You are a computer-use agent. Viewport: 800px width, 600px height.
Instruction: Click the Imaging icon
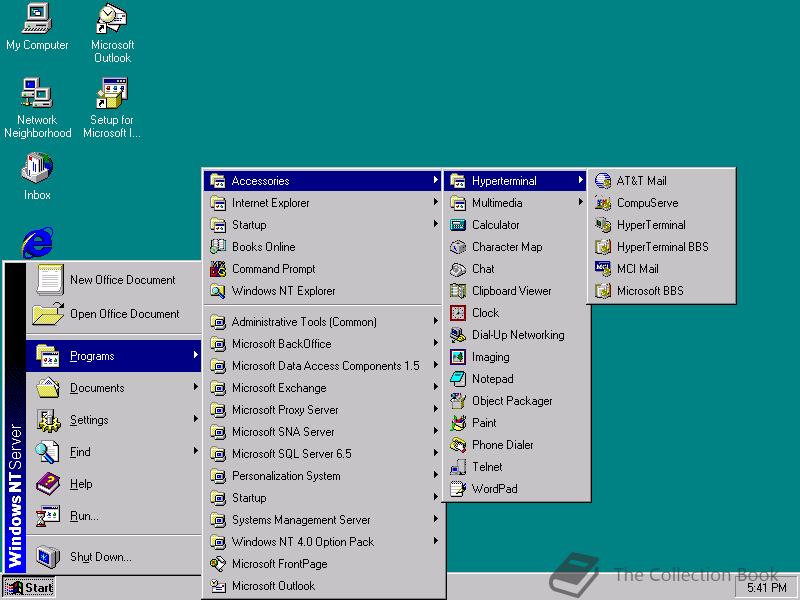pyautogui.click(x=458, y=357)
